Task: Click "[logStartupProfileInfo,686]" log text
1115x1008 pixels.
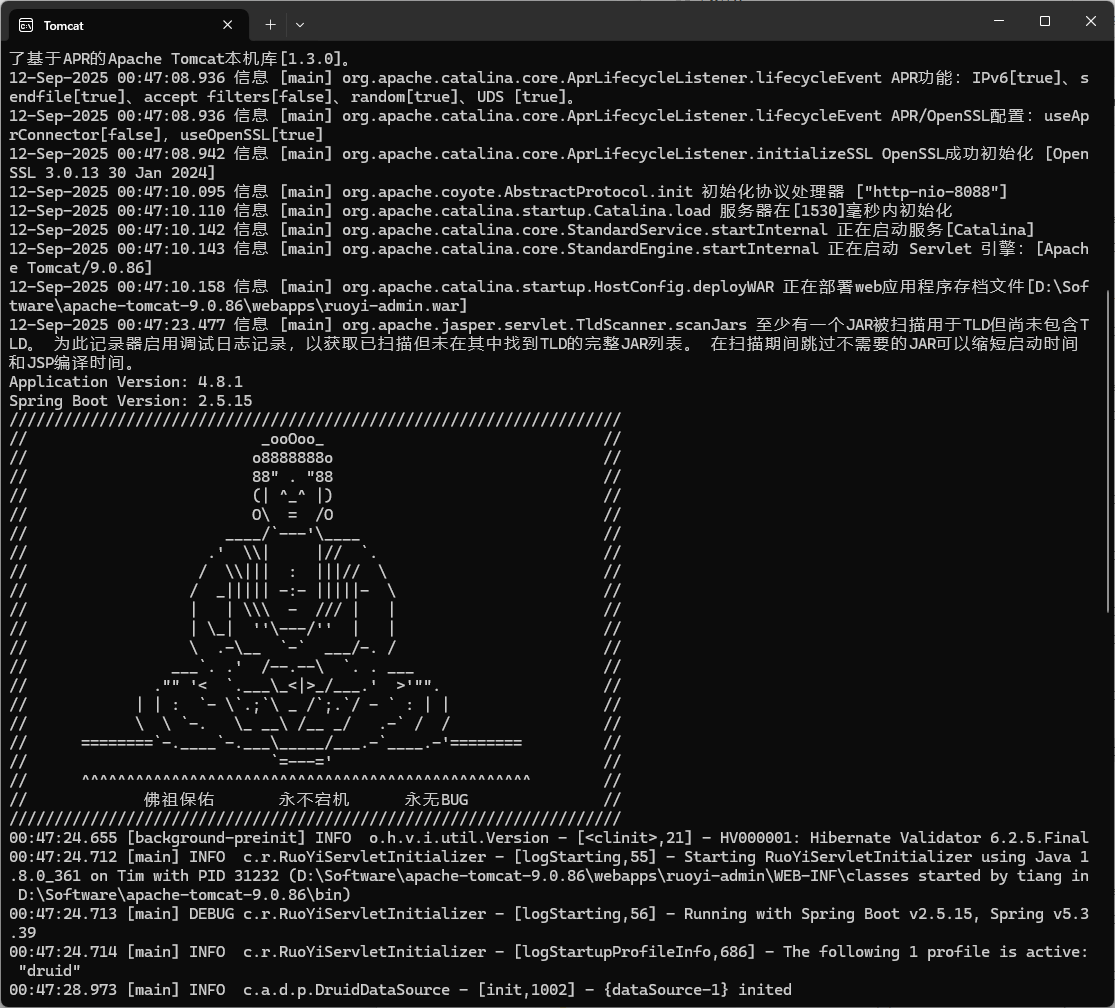Action: [634, 952]
